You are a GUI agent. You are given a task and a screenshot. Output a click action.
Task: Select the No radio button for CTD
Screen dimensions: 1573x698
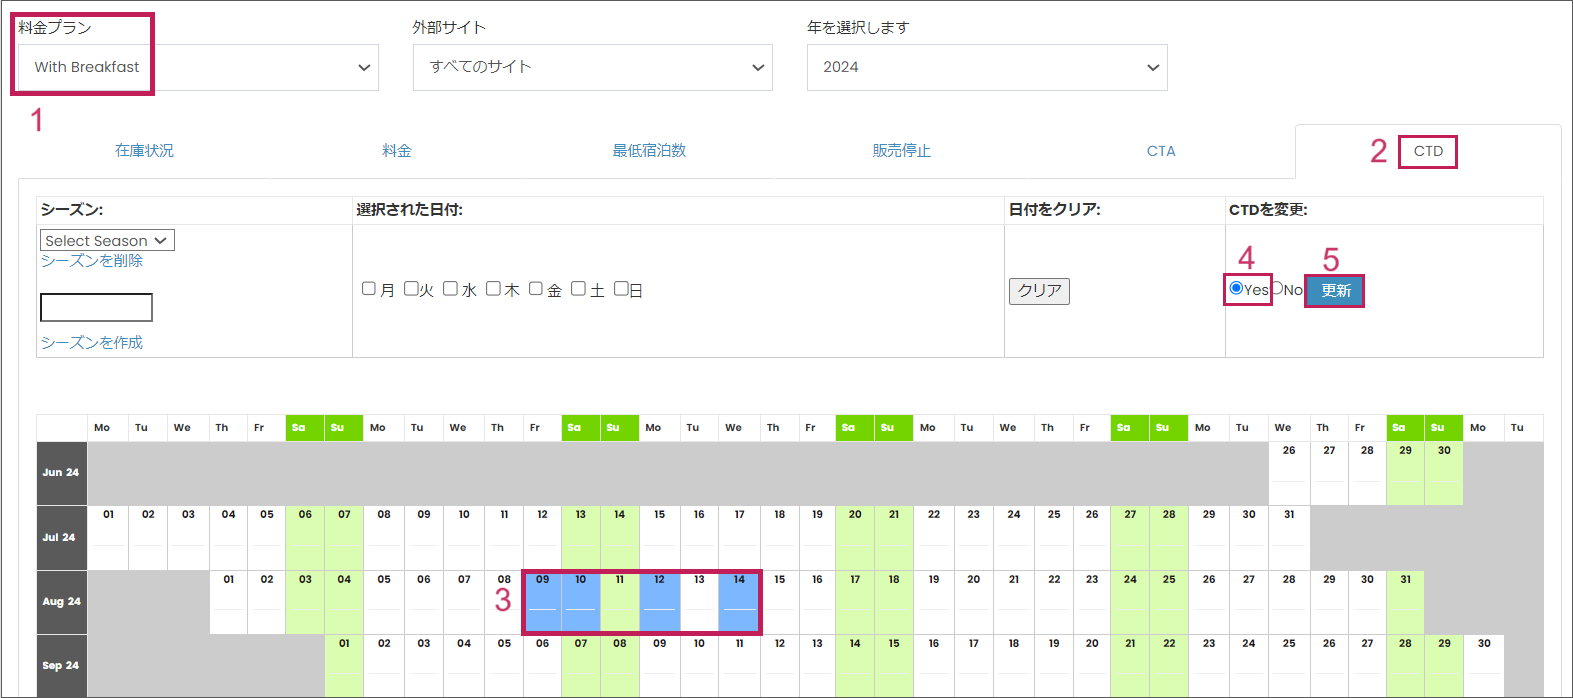click(x=1277, y=288)
